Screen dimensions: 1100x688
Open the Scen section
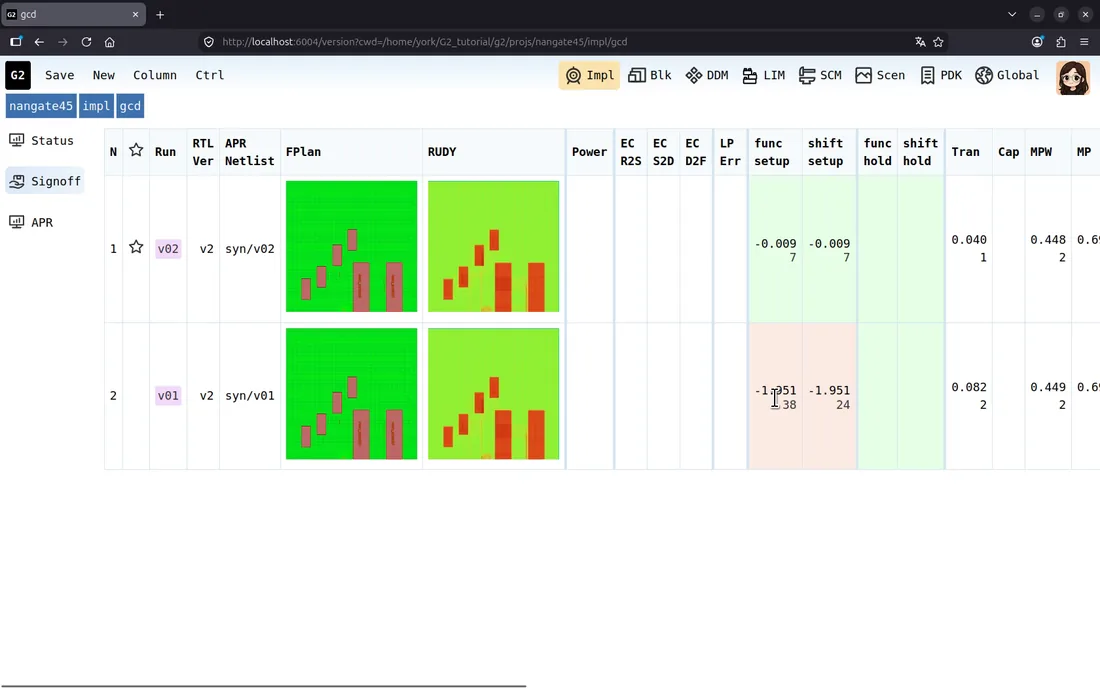pos(880,75)
